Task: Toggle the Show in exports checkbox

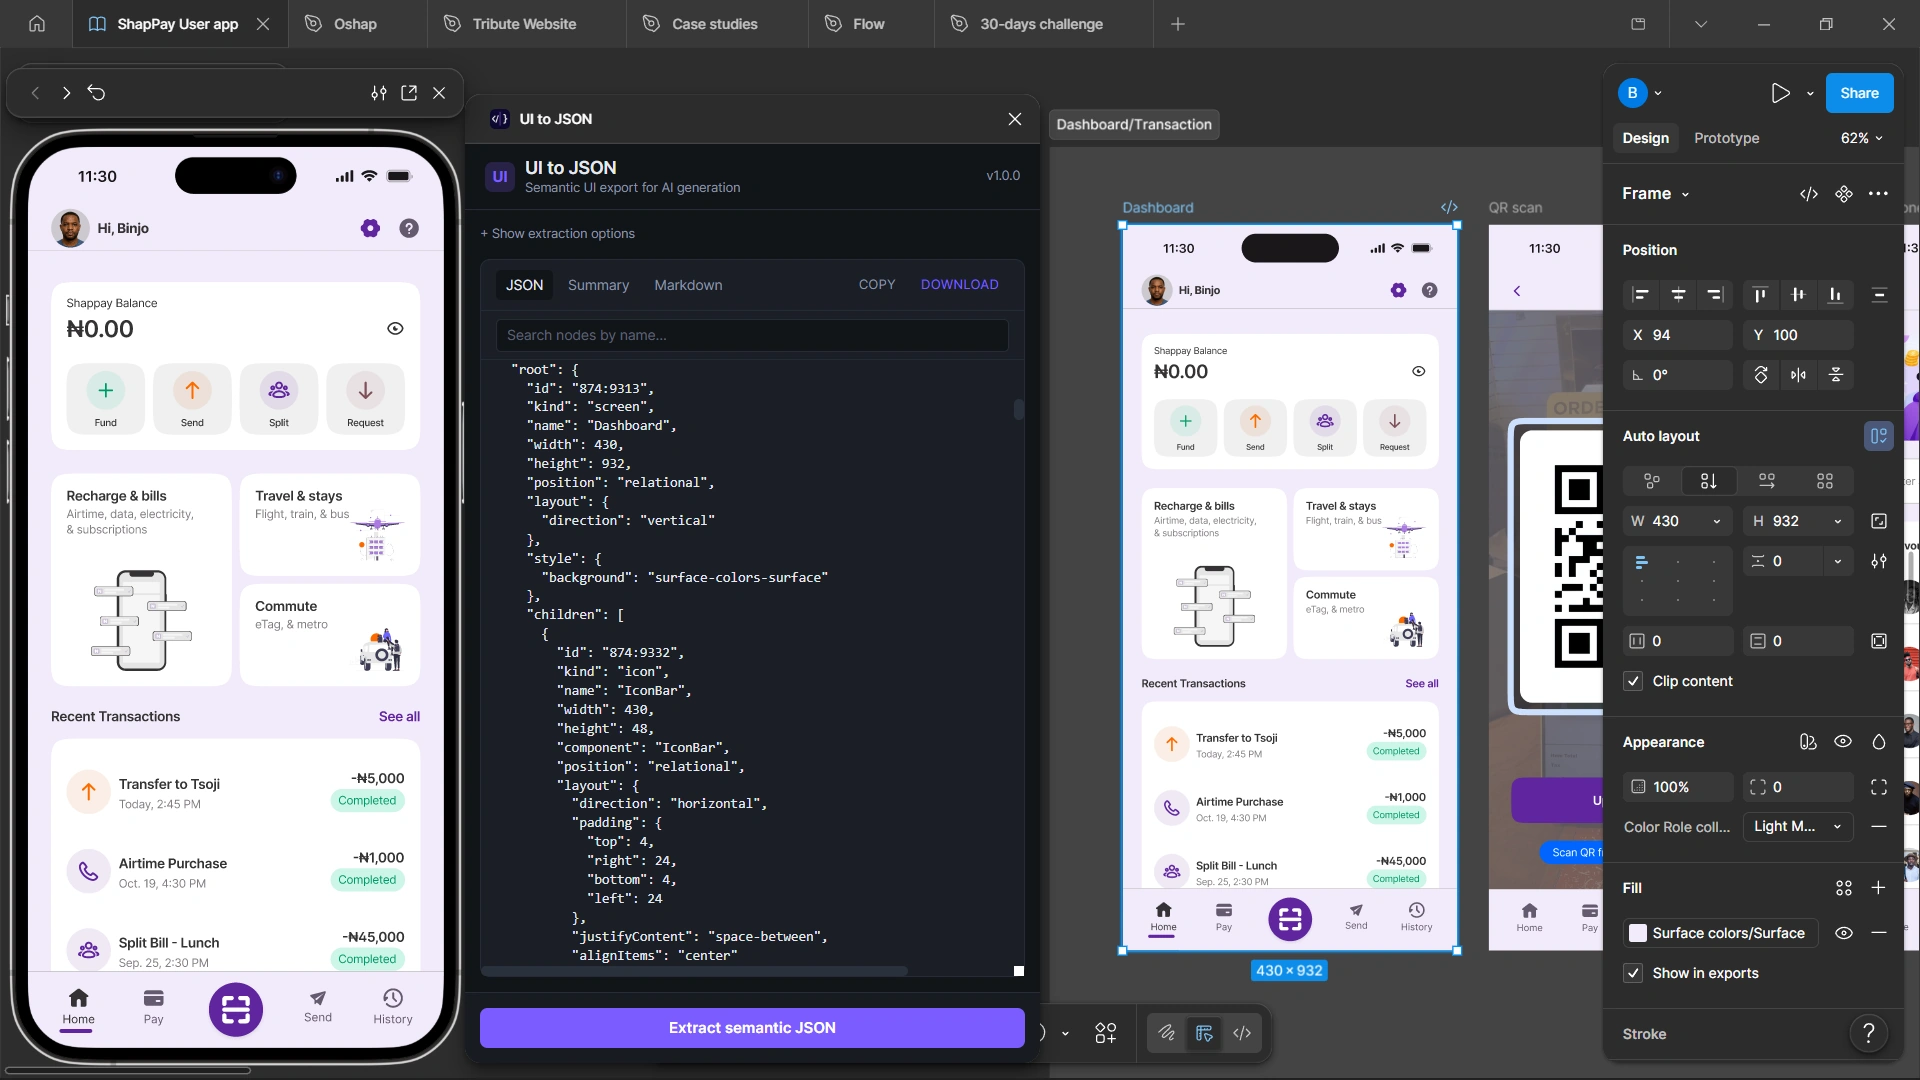Action: (x=1633, y=973)
